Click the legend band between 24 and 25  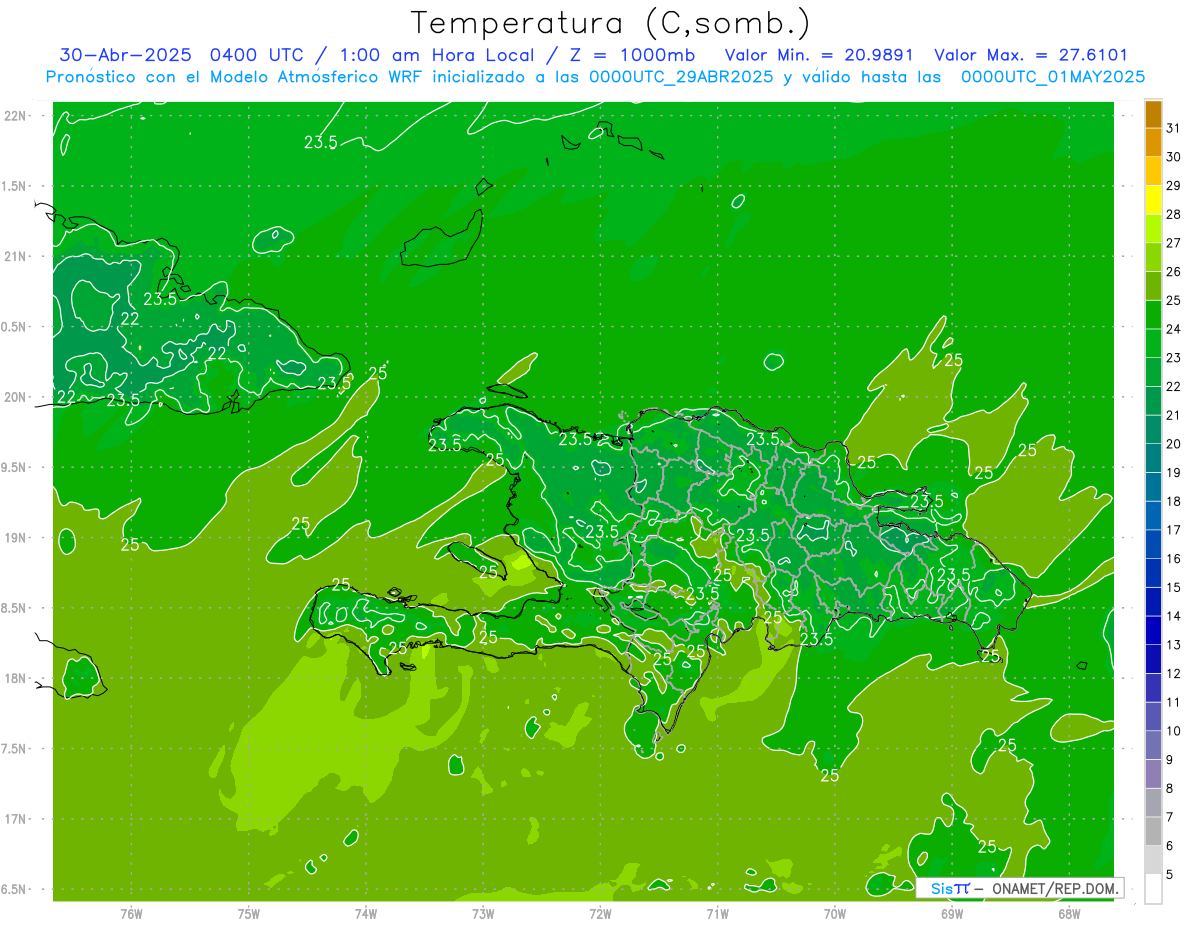tap(1153, 315)
